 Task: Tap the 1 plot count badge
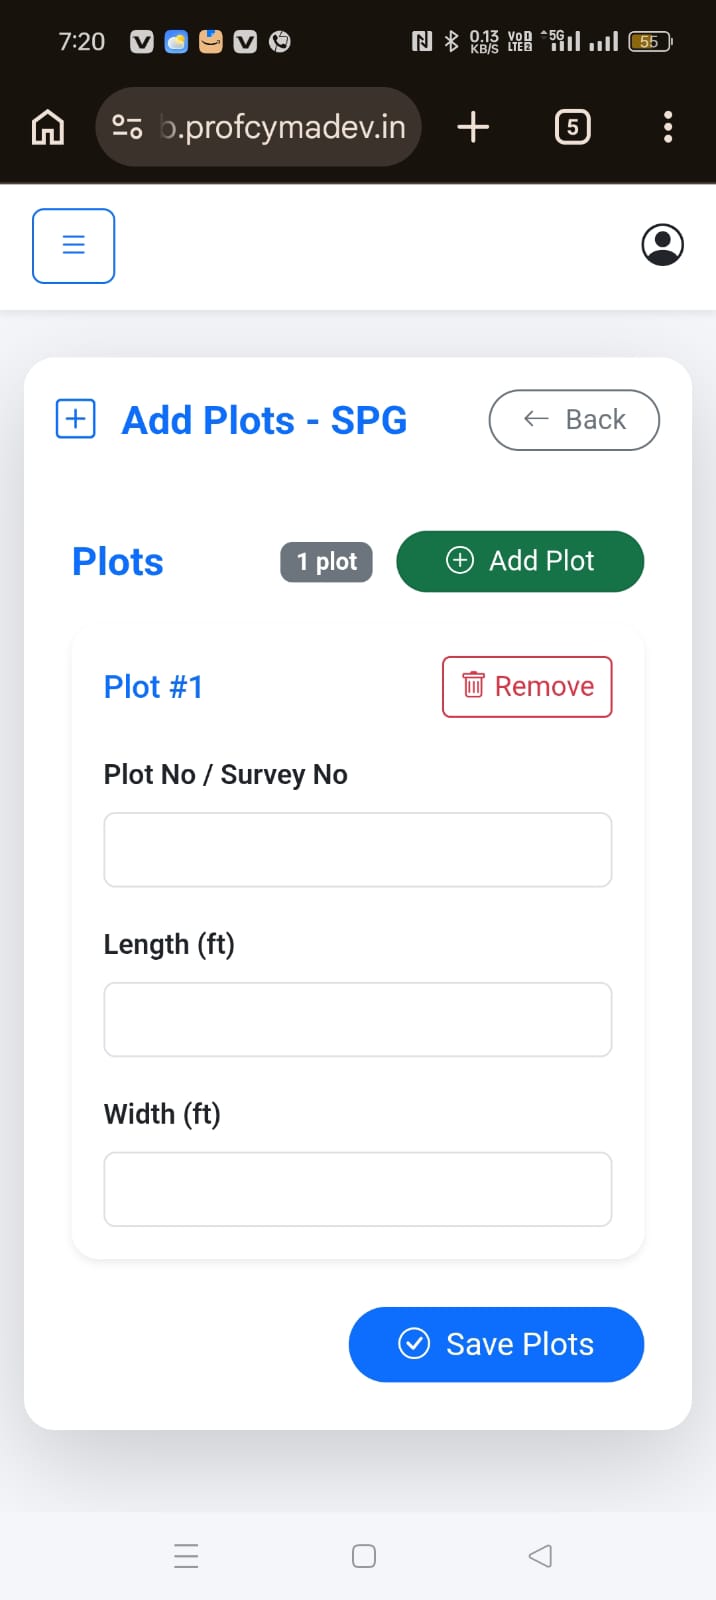coord(326,562)
